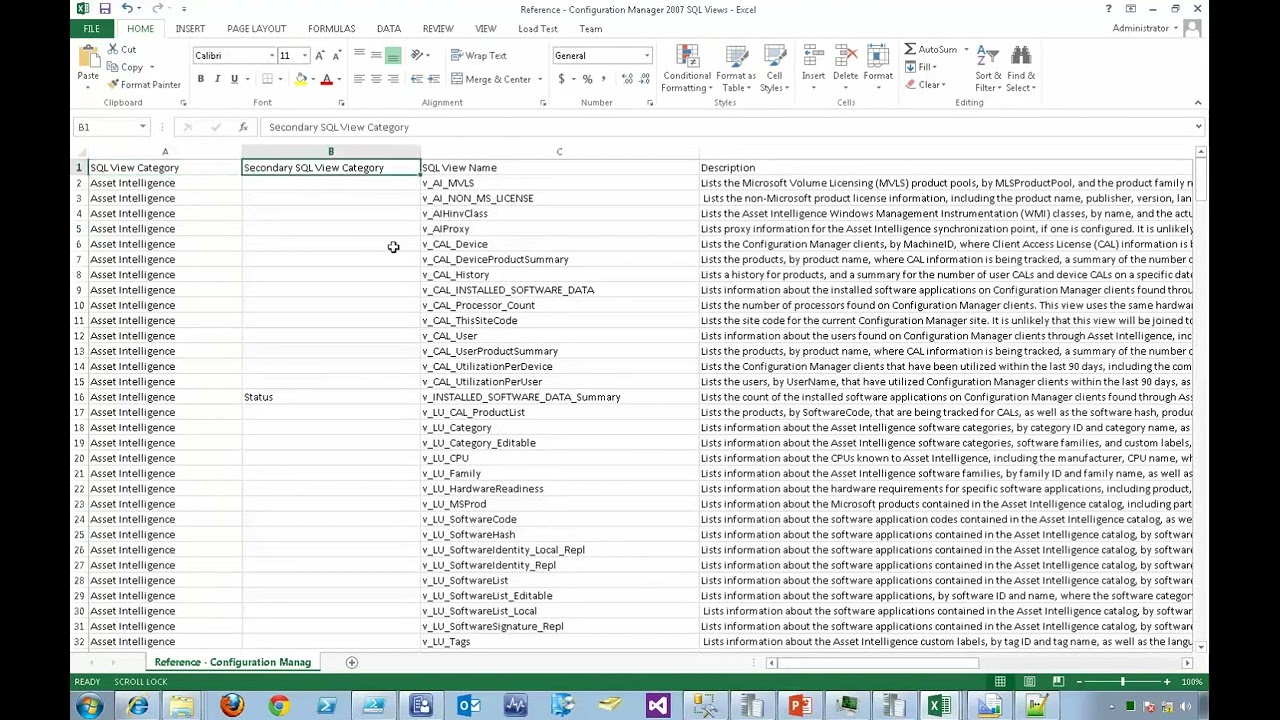
Task: Open Format as Table gallery
Action: pyautogui.click(x=736, y=69)
